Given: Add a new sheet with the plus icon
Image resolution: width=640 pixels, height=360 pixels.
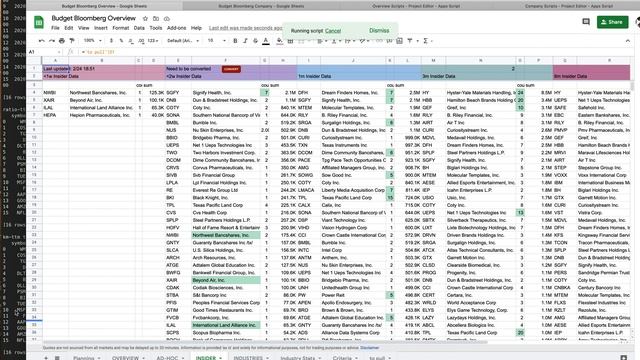Looking at the screenshot, I should [46, 358].
